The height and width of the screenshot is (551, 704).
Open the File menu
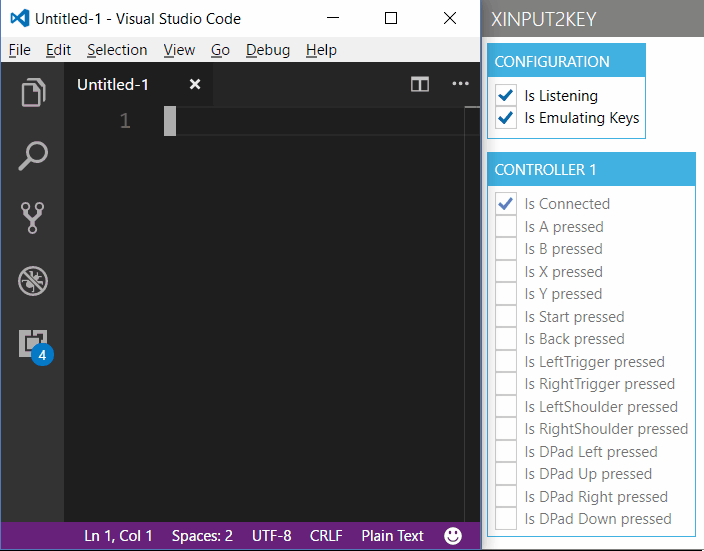[x=20, y=50]
